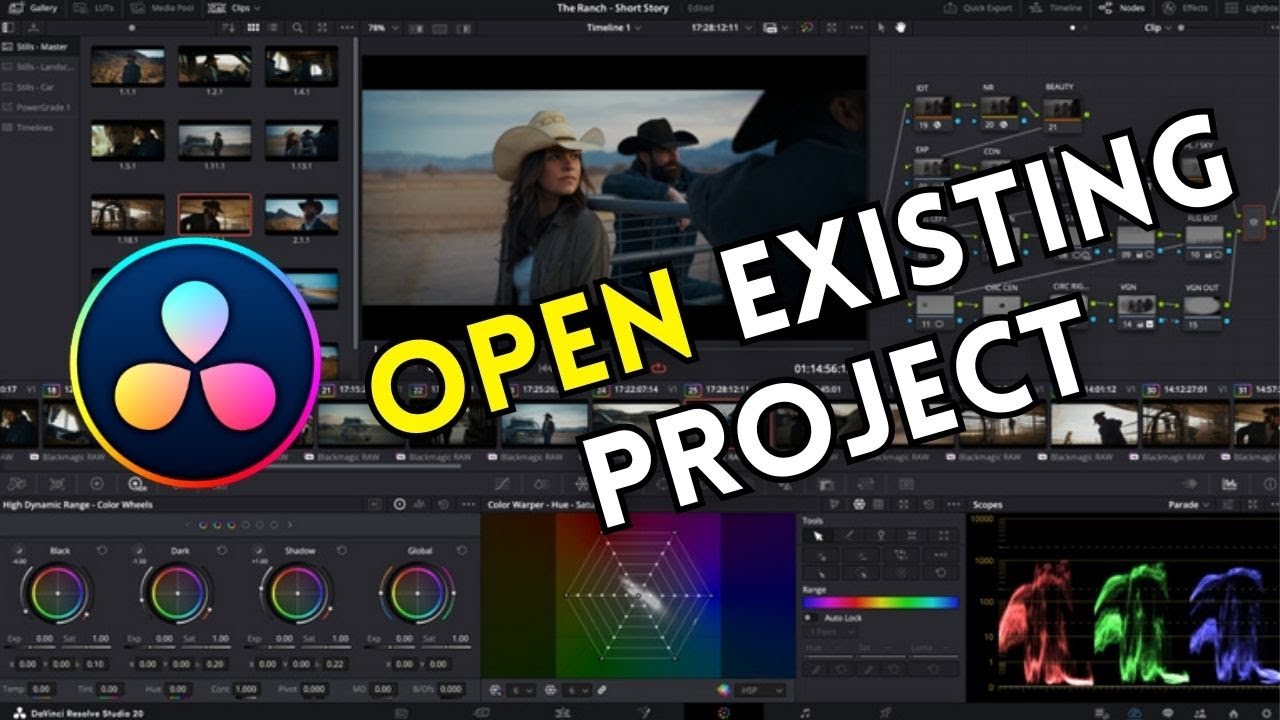Screen dimensions: 1280x720
Task: Click the Global color wheel center
Action: [x=419, y=593]
